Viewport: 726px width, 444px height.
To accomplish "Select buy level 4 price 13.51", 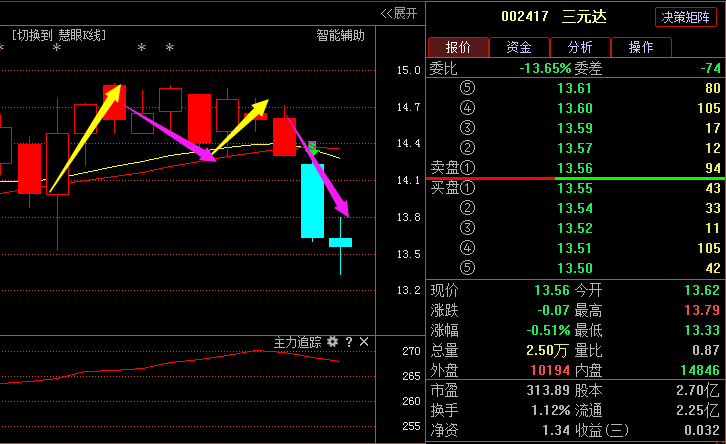I will pos(575,248).
